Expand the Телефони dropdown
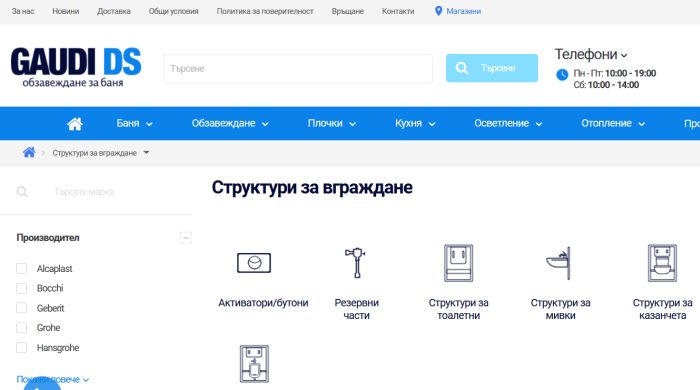 pos(591,54)
